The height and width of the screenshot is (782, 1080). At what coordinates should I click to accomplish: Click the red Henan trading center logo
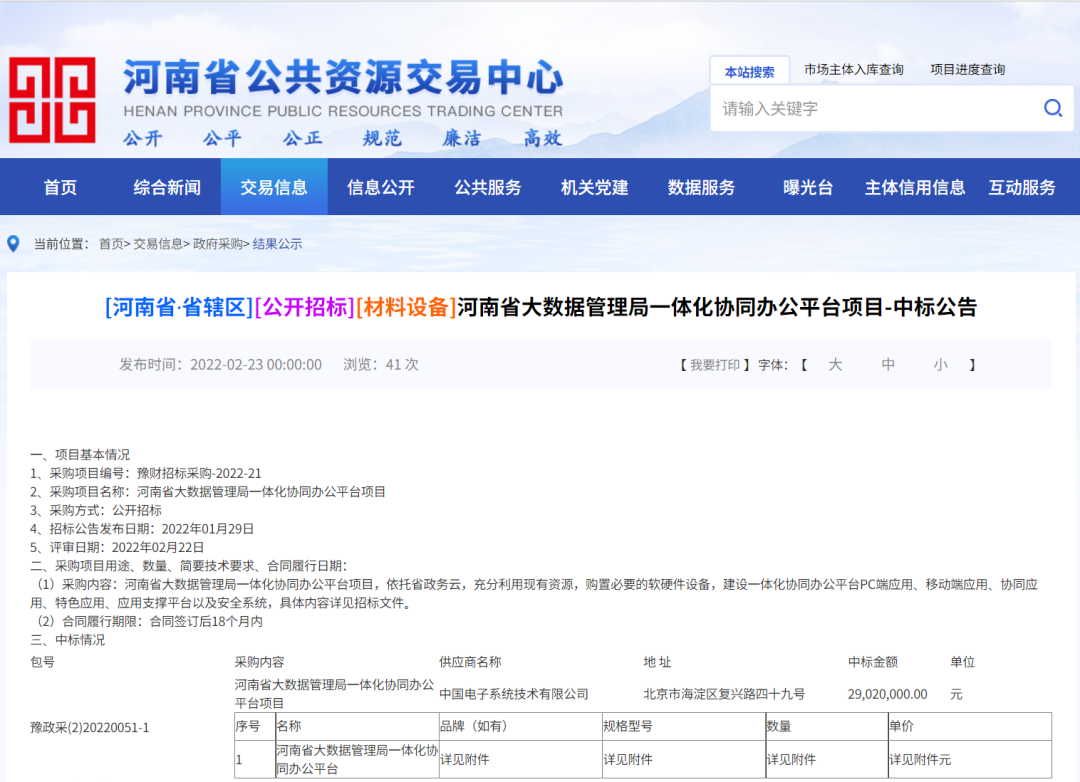52,100
